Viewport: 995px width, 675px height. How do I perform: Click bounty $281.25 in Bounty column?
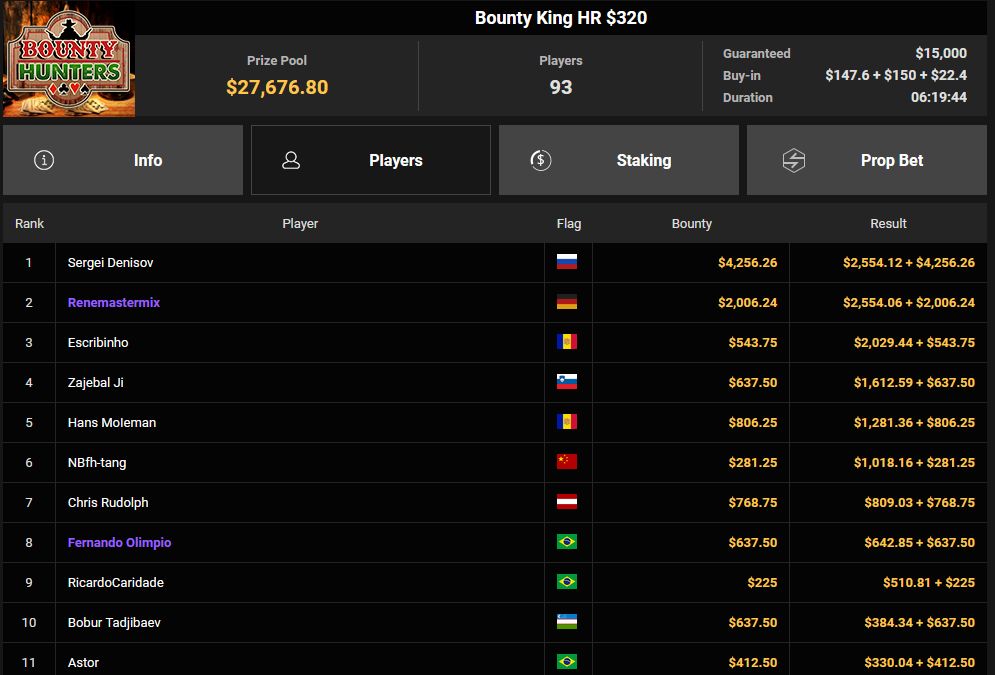pos(753,462)
